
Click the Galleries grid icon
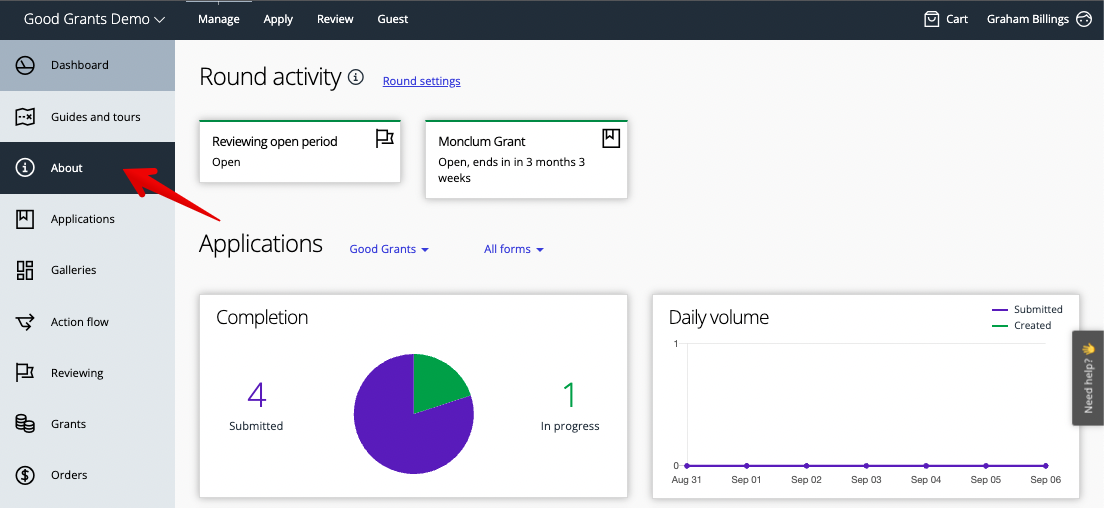click(x=25, y=270)
